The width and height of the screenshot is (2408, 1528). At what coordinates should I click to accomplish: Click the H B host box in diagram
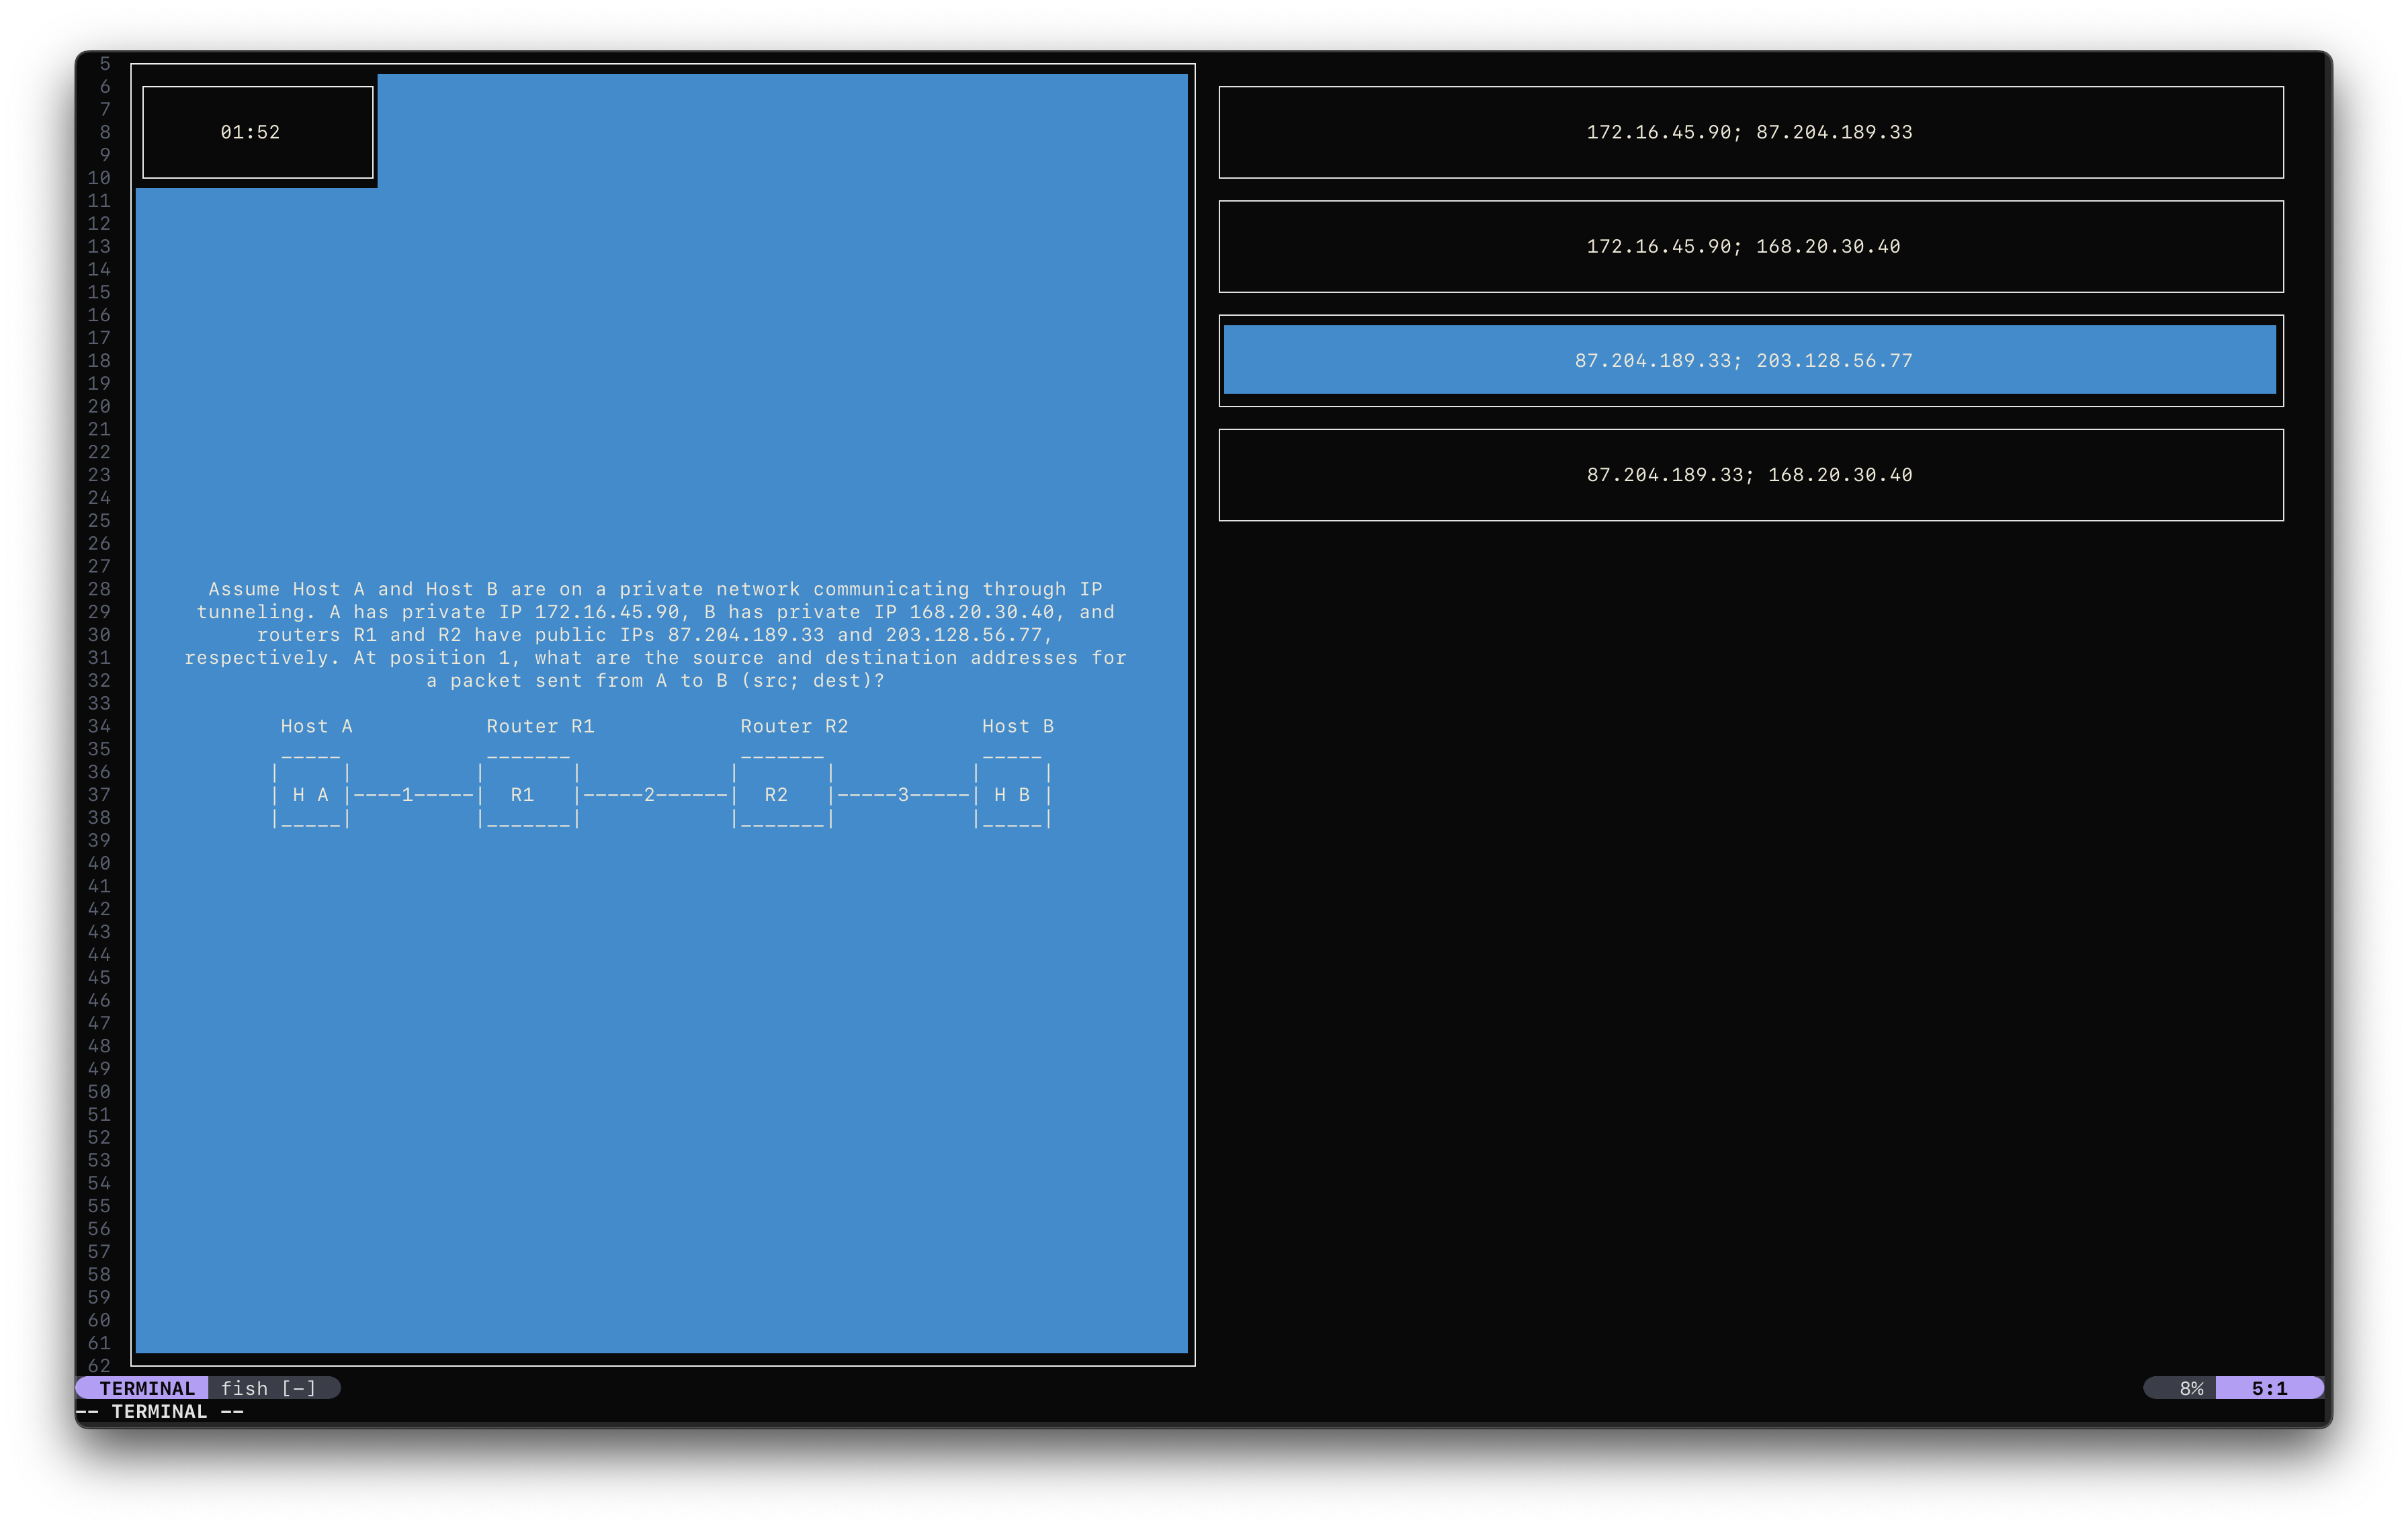(x=1012, y=795)
